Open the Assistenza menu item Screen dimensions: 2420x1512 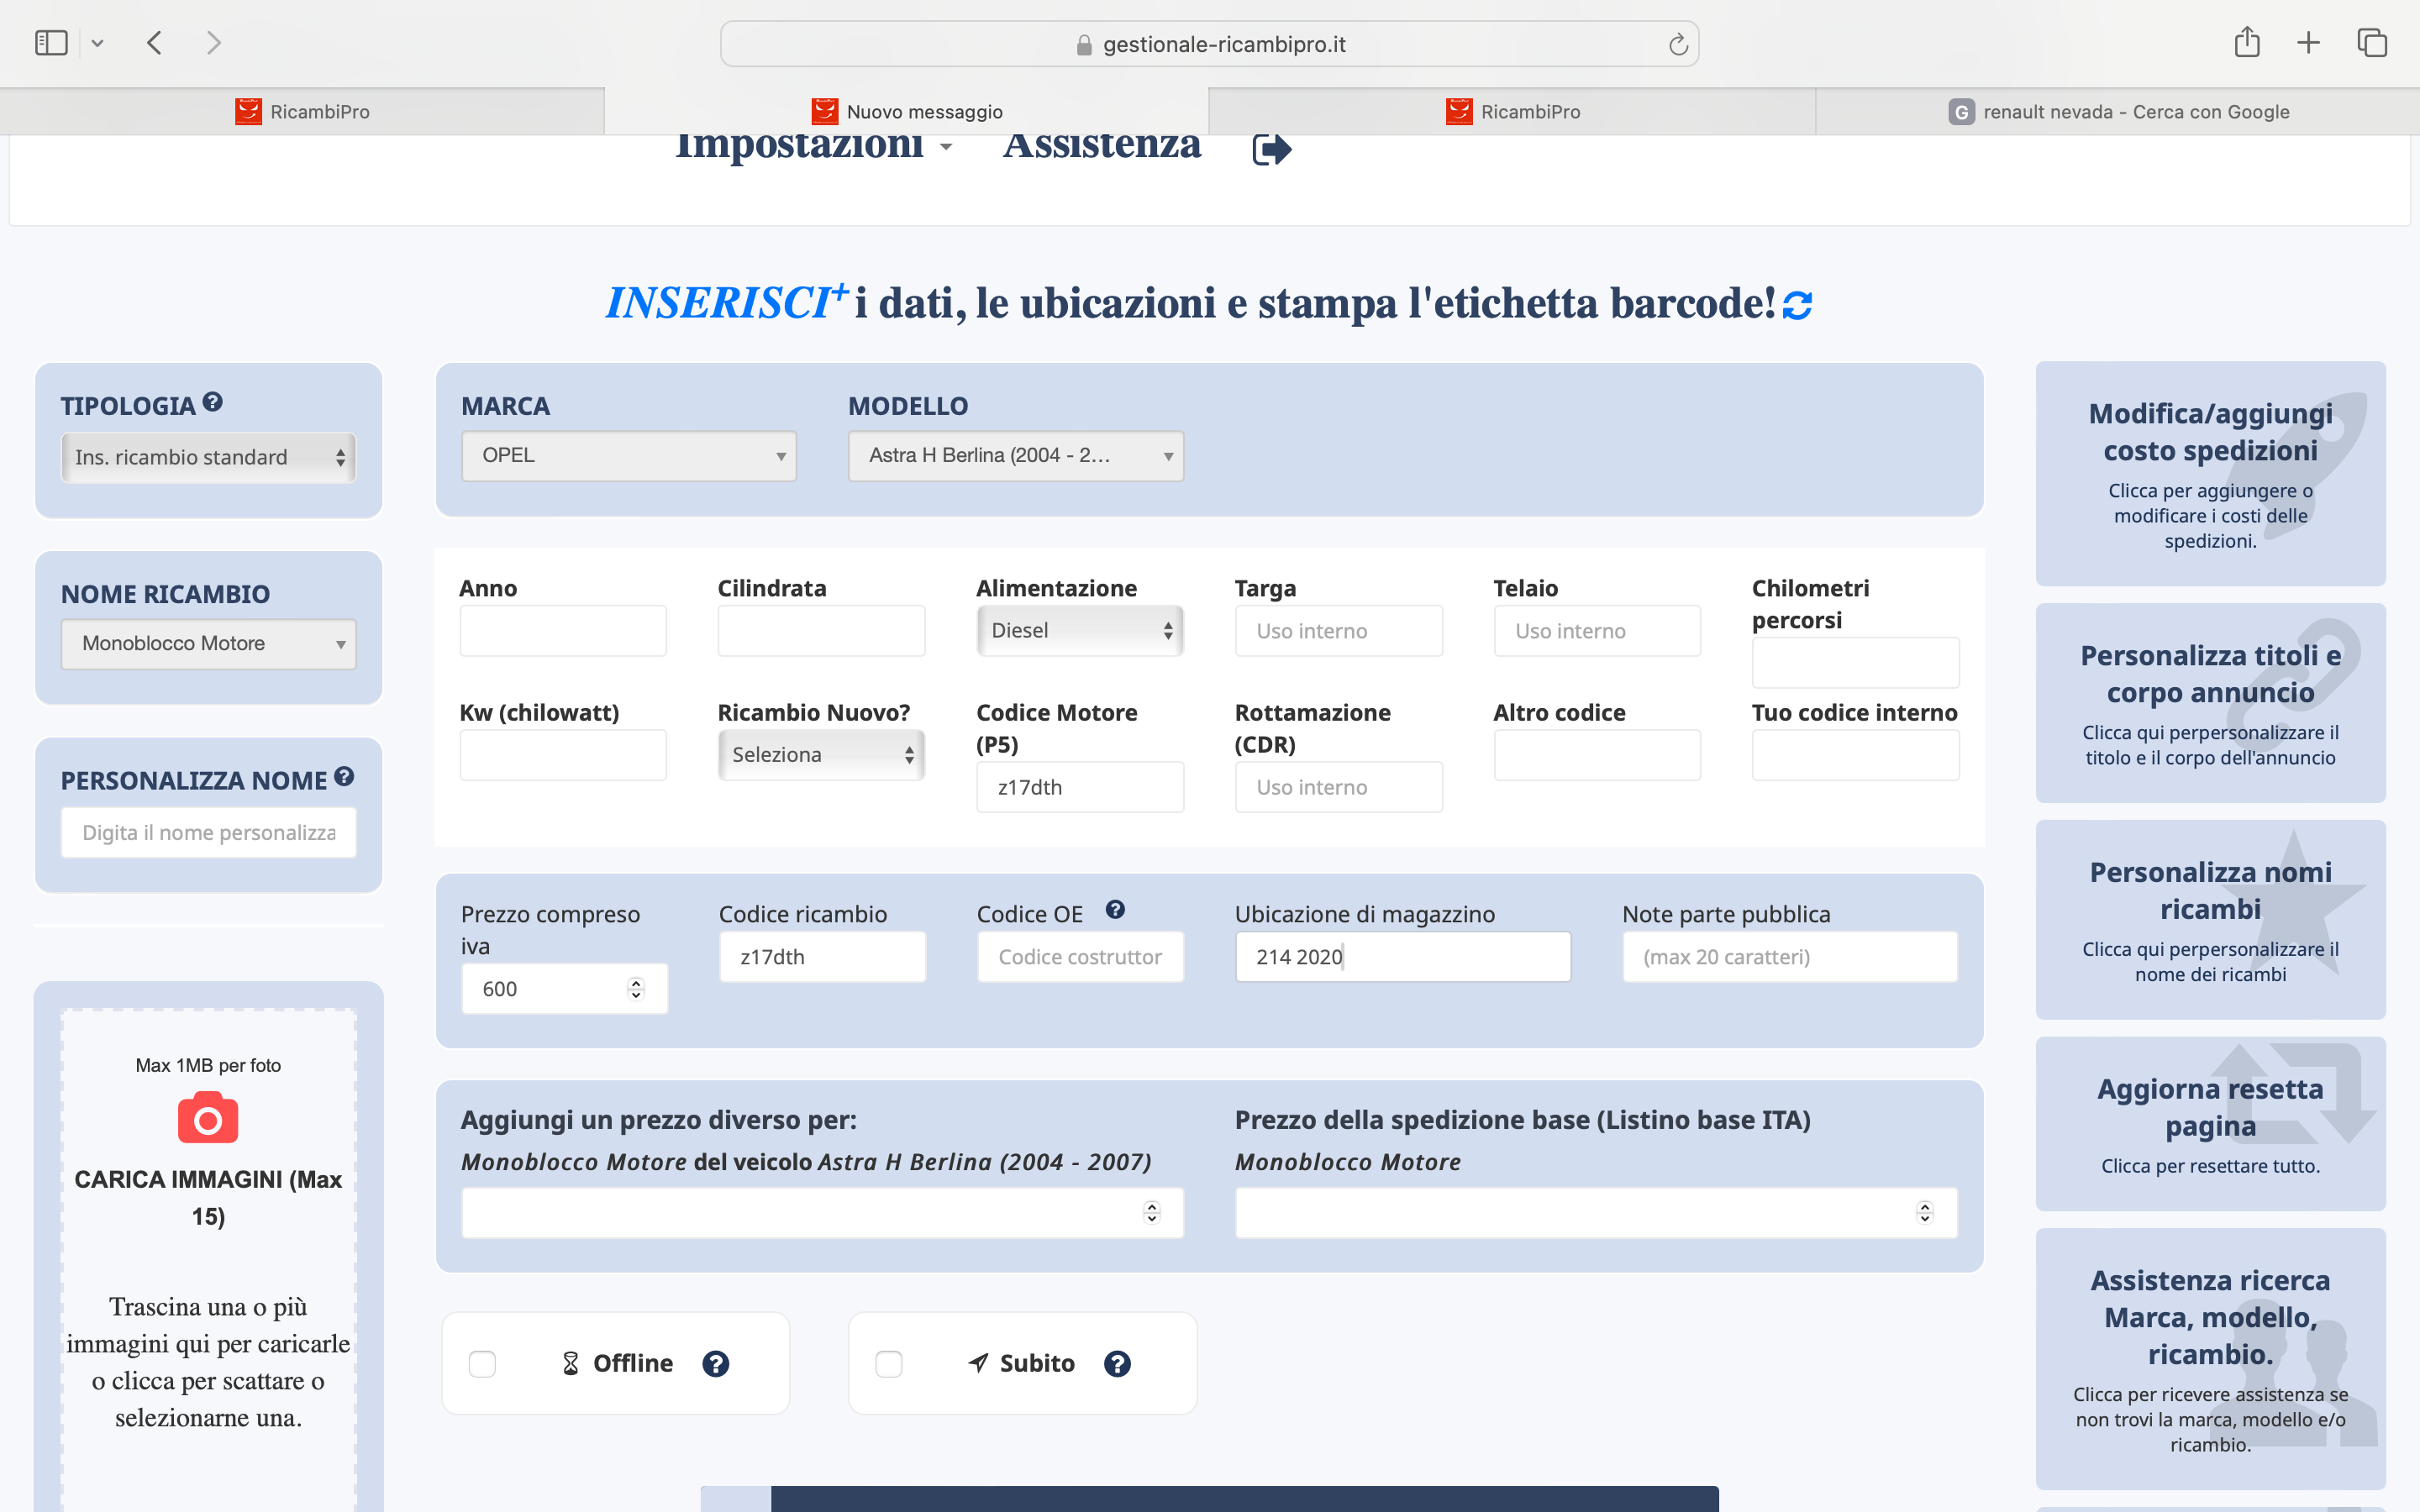[1101, 146]
